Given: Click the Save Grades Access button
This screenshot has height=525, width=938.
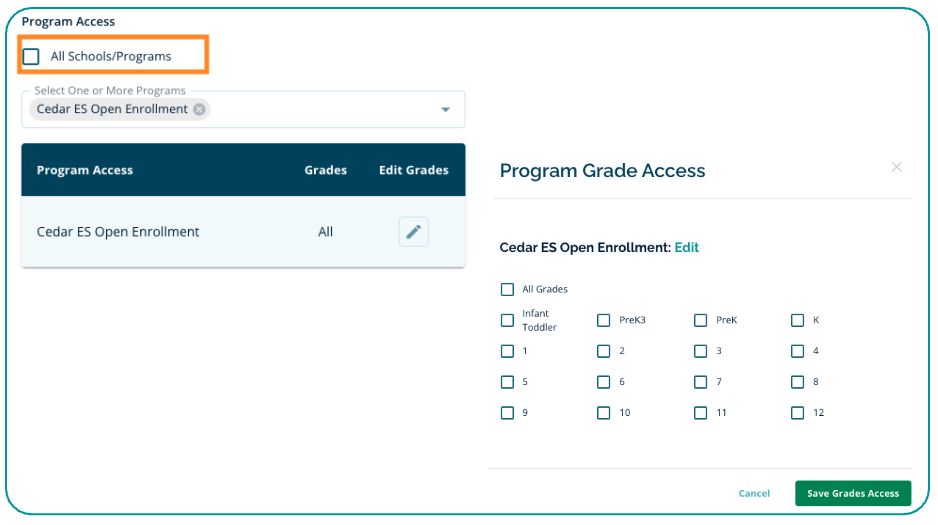Looking at the screenshot, I should (853, 493).
